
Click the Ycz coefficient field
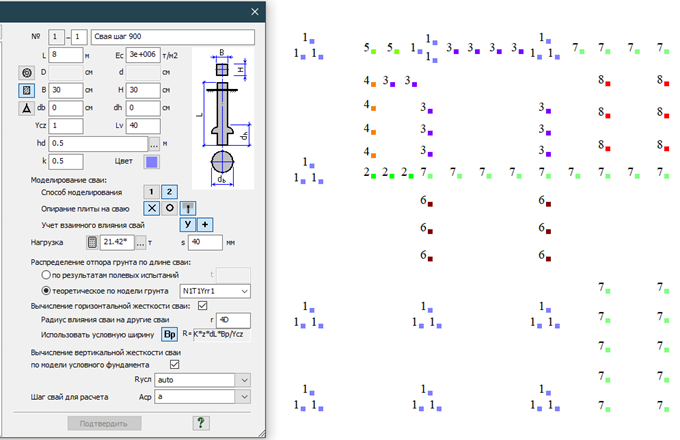[65, 126]
